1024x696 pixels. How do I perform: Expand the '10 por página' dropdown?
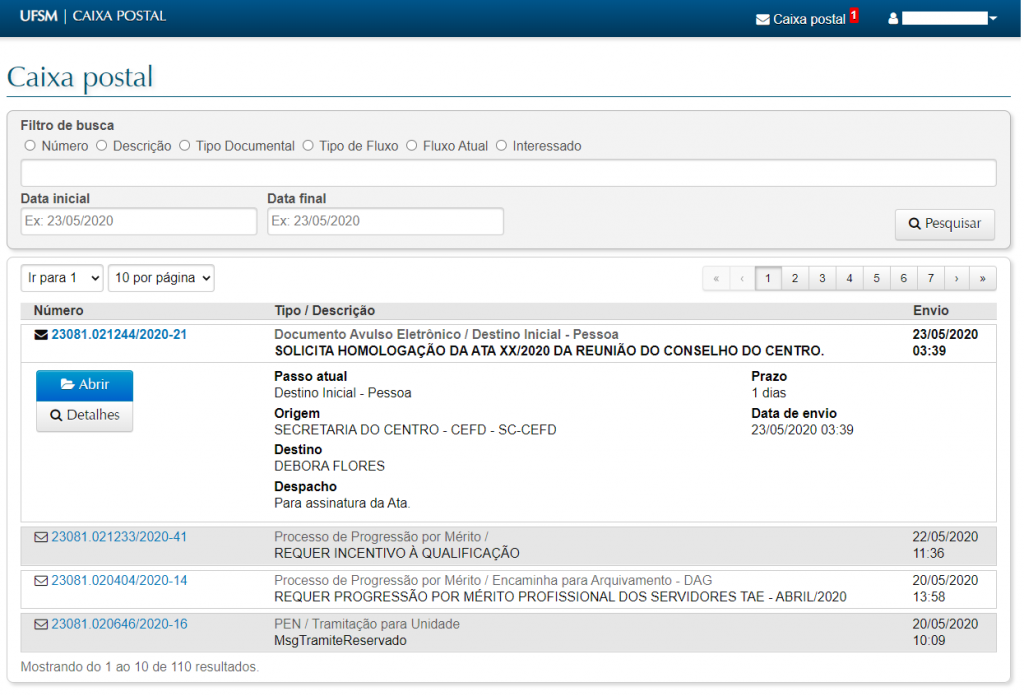point(161,278)
